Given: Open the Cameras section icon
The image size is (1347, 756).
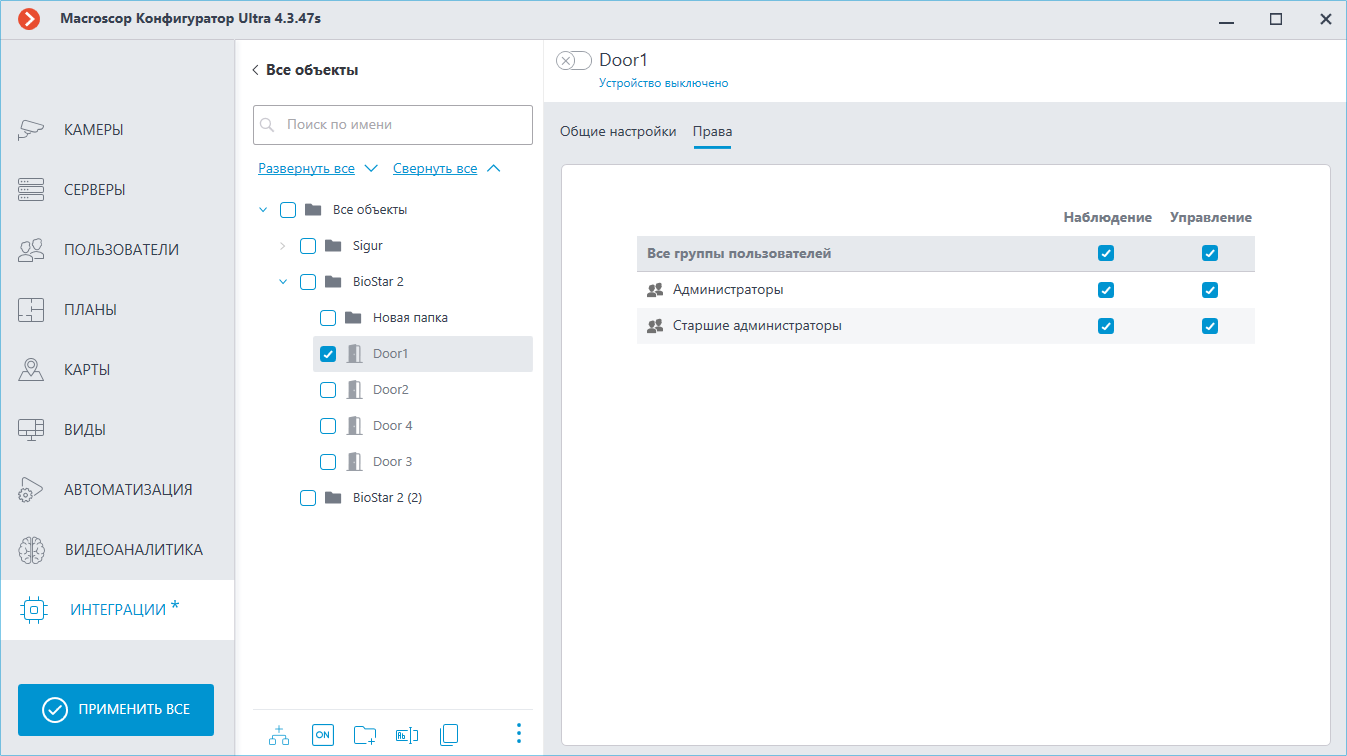Looking at the screenshot, I should pyautogui.click(x=32, y=130).
